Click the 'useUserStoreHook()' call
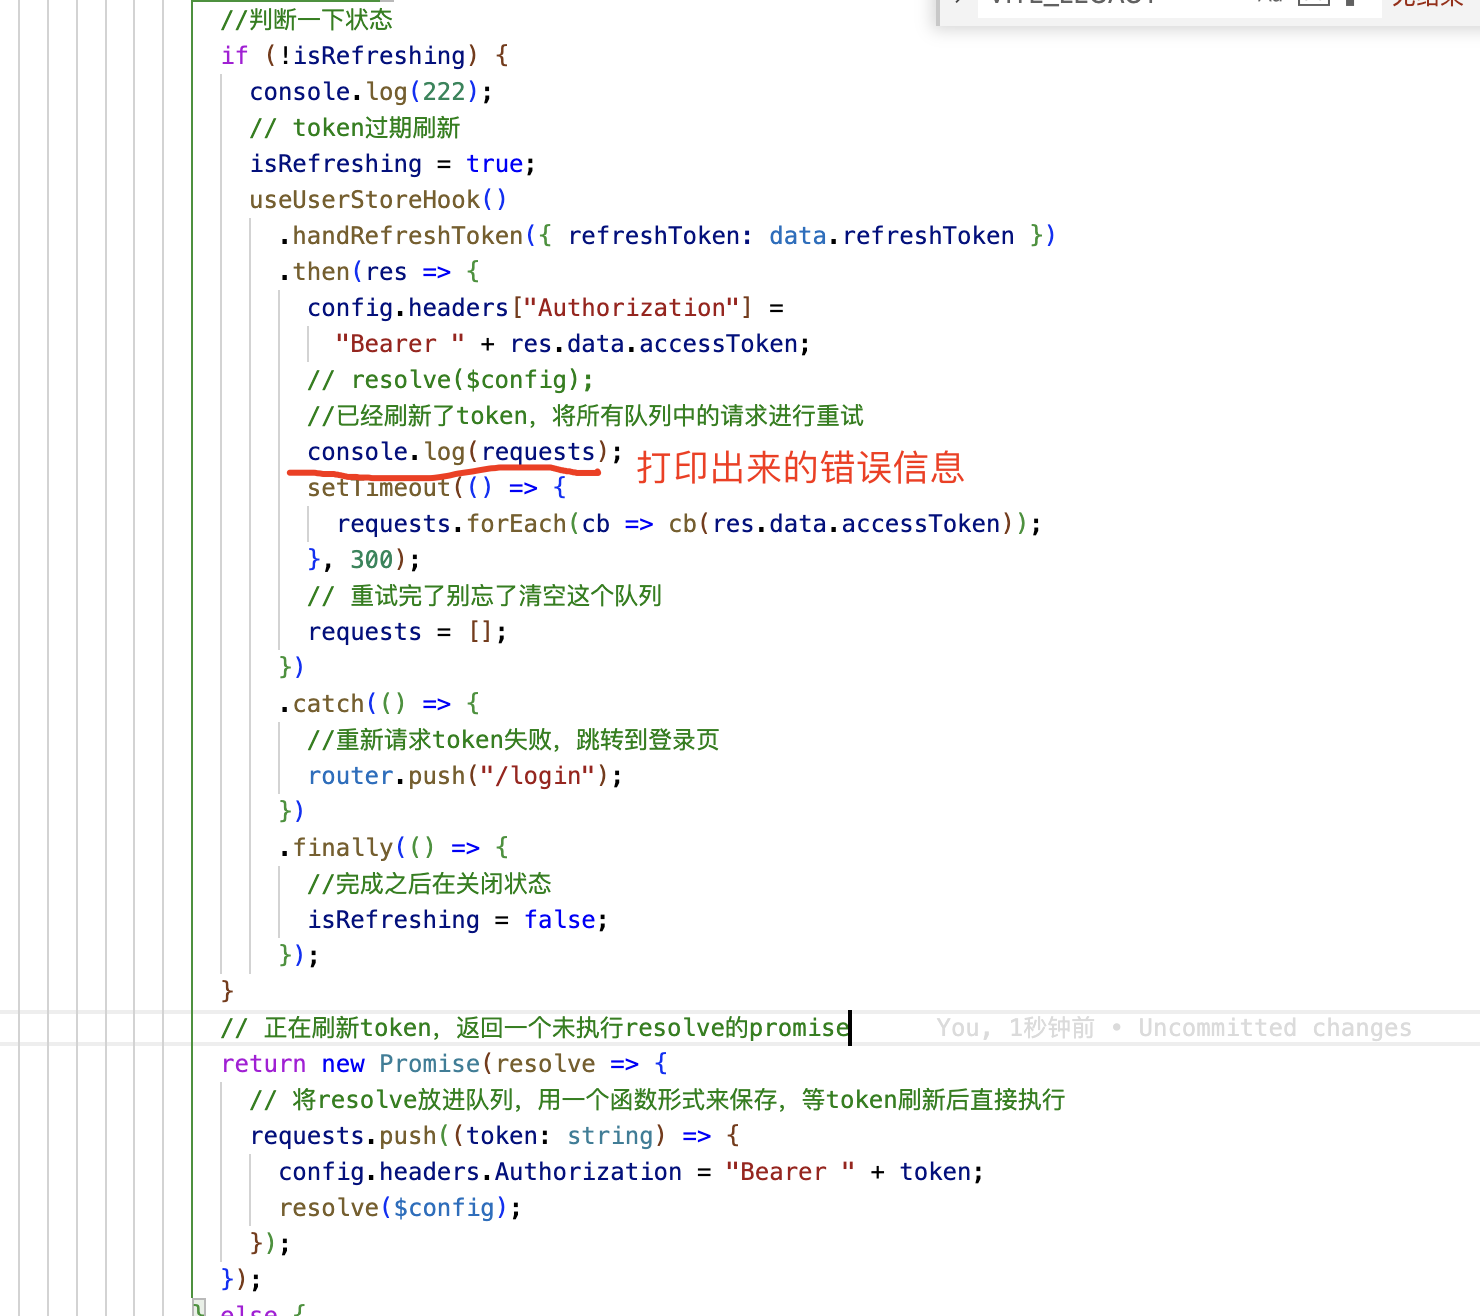This screenshot has height=1316, width=1480. point(378,200)
